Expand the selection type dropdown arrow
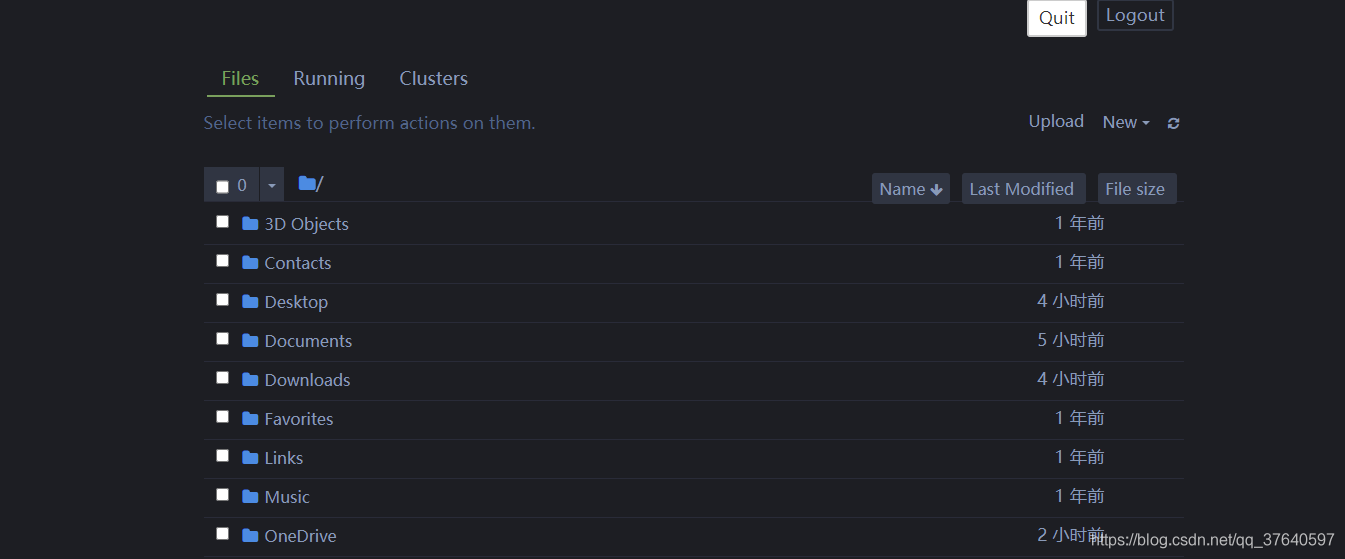 pyautogui.click(x=271, y=185)
